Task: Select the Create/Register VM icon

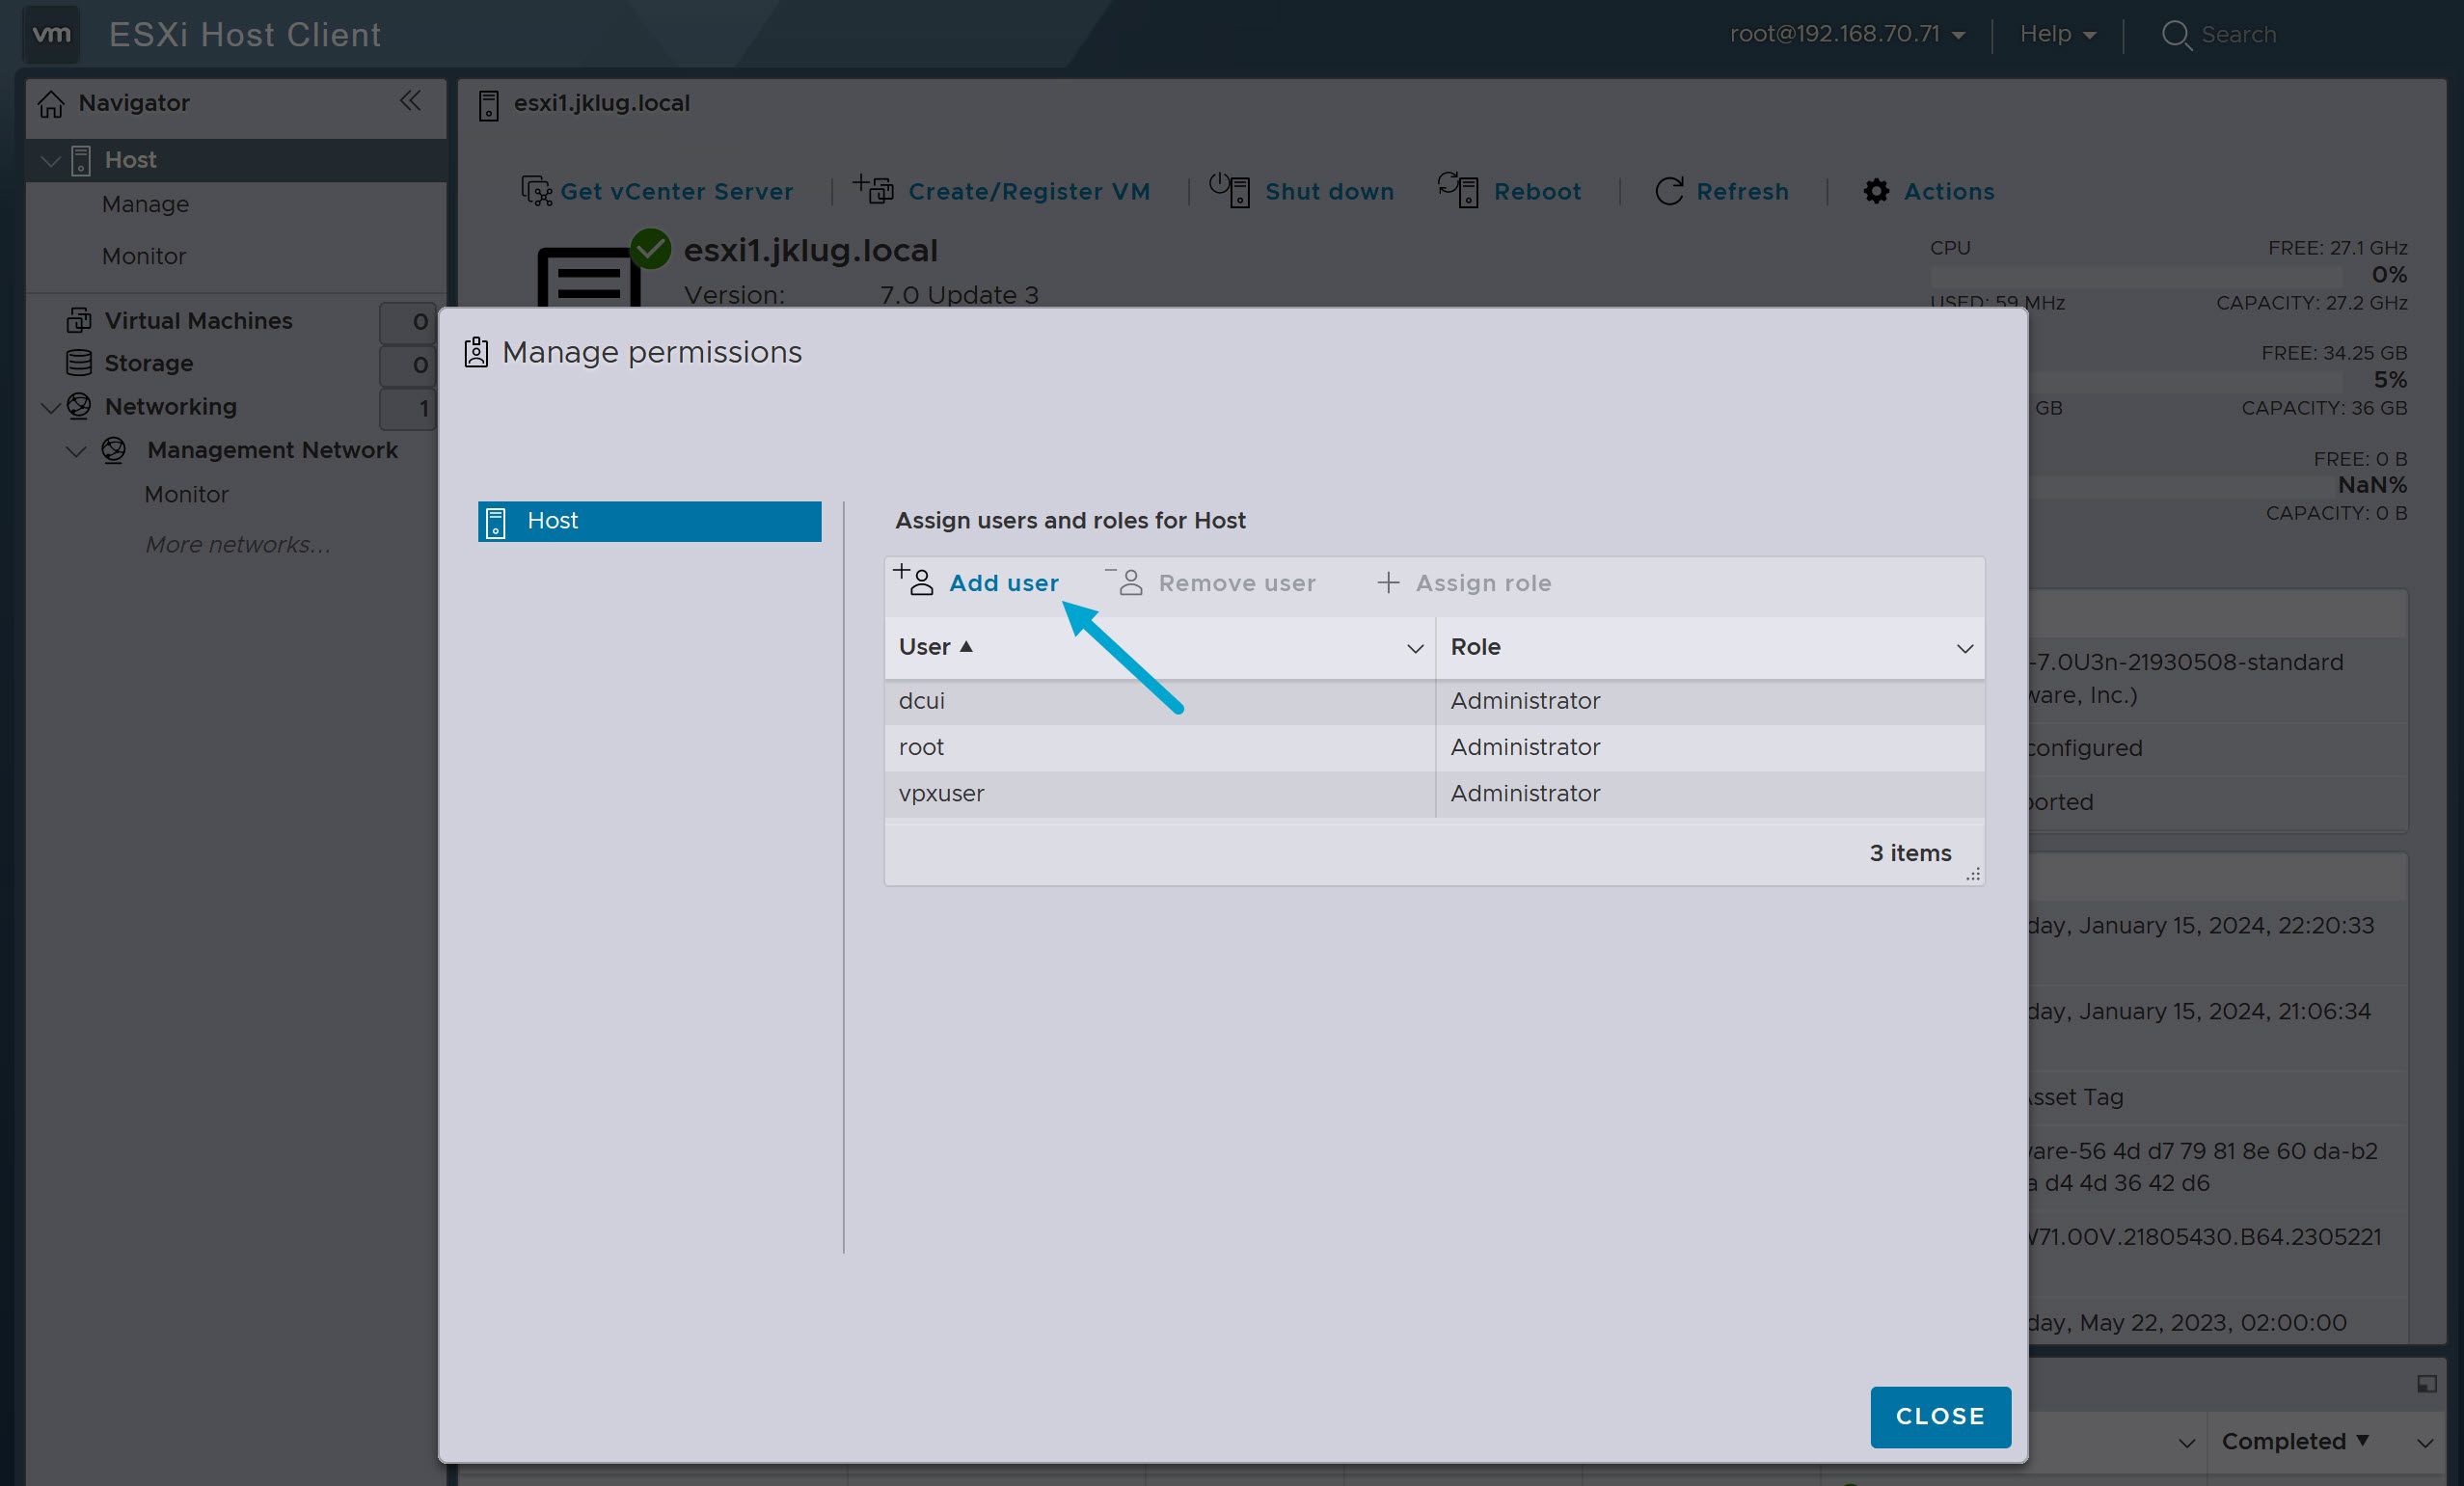Action: pos(872,190)
